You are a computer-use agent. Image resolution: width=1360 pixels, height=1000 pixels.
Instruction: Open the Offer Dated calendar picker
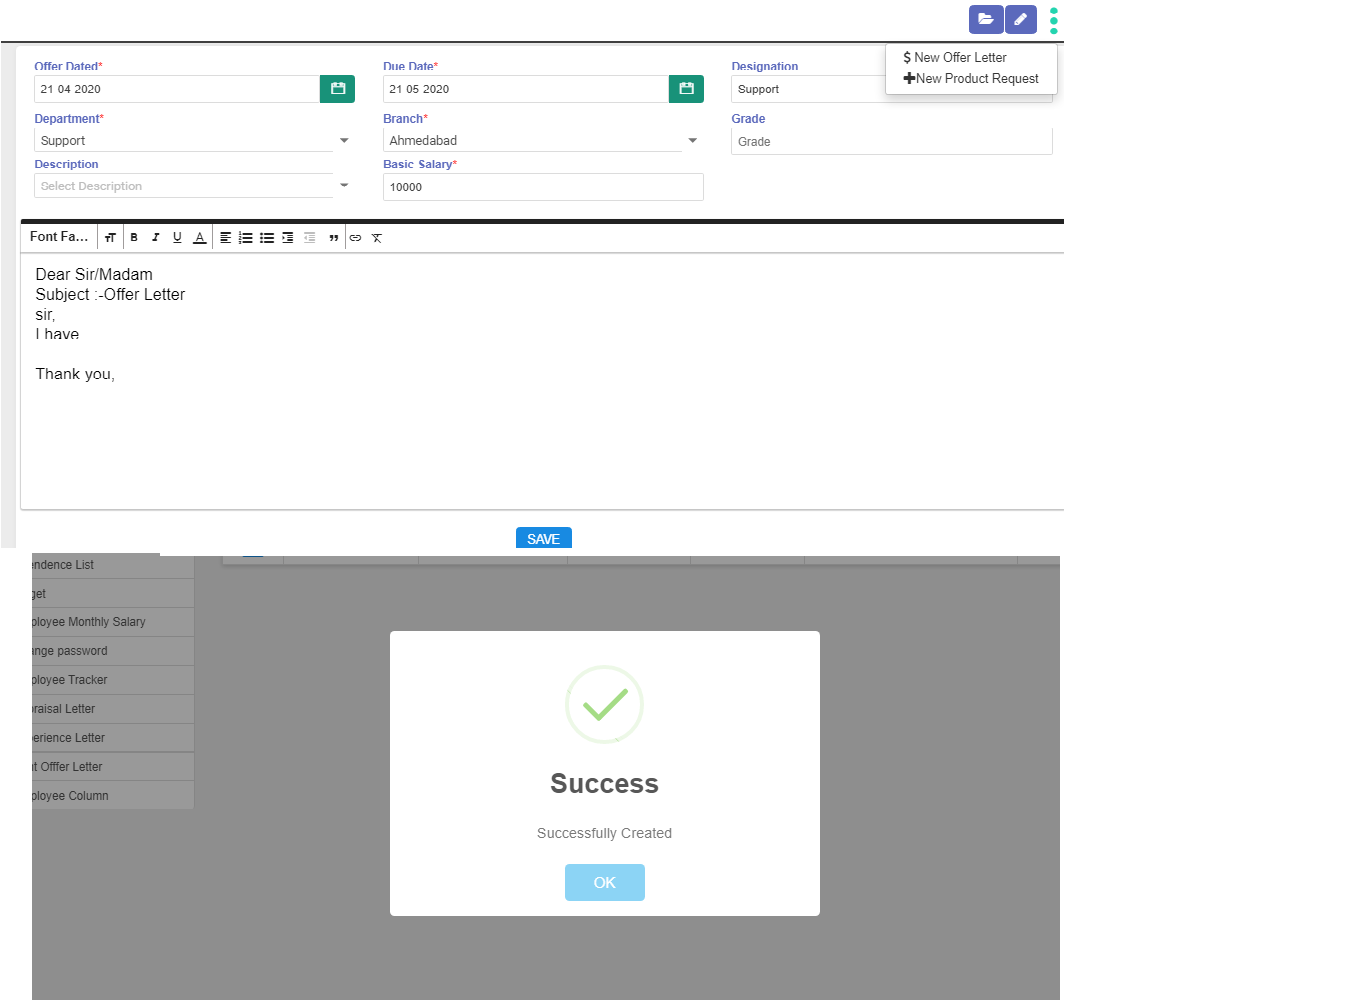pos(337,88)
